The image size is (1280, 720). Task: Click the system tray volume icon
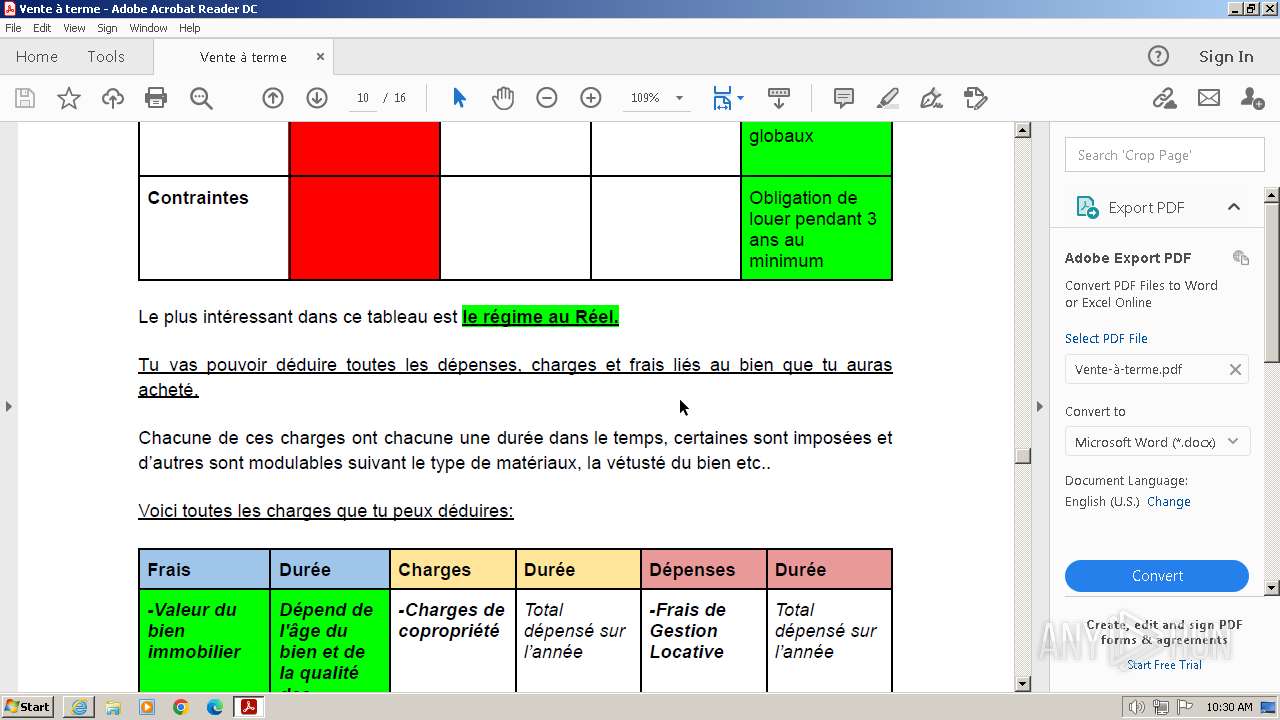(x=1135, y=707)
